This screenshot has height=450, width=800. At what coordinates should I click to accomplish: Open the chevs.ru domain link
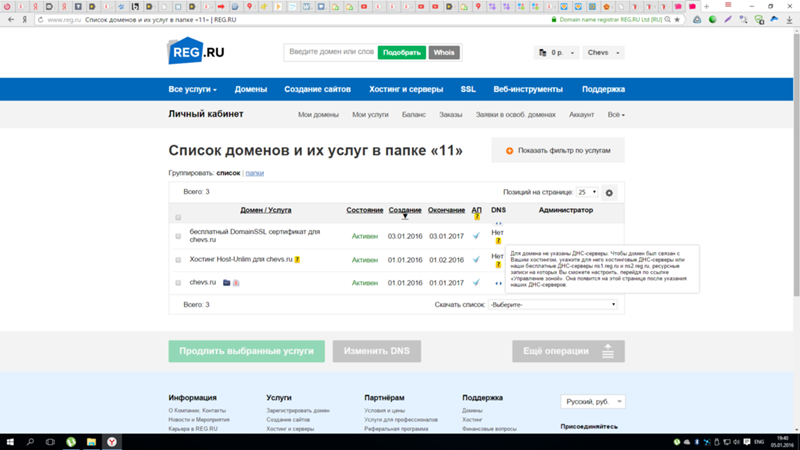coord(203,282)
